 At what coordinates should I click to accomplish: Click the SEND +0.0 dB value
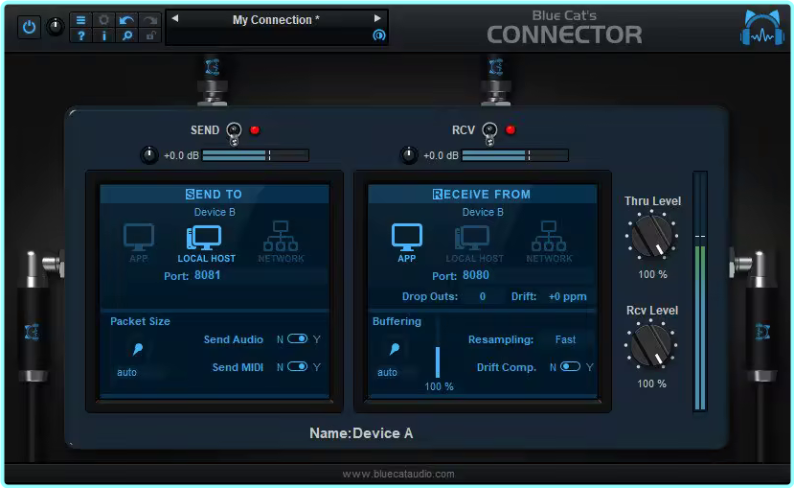point(181,155)
